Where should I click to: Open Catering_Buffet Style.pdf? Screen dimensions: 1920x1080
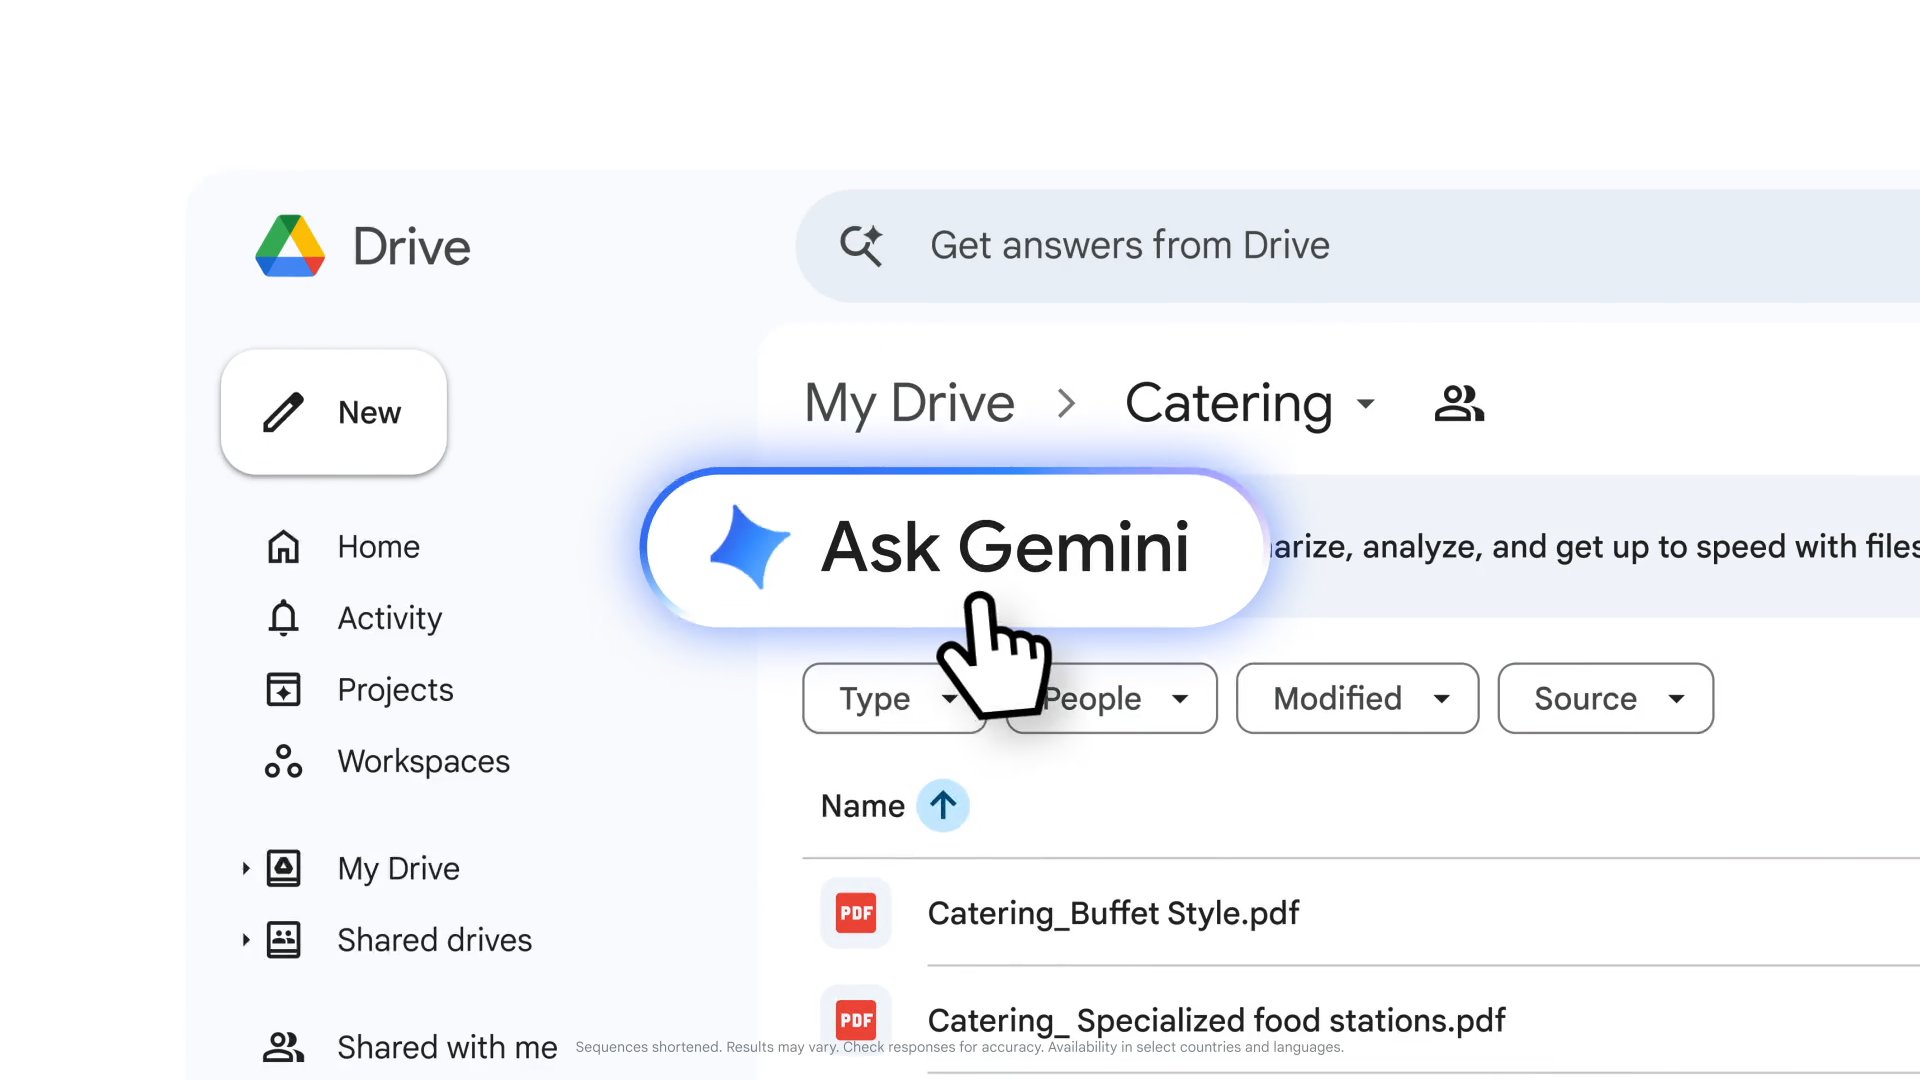[x=1113, y=913]
